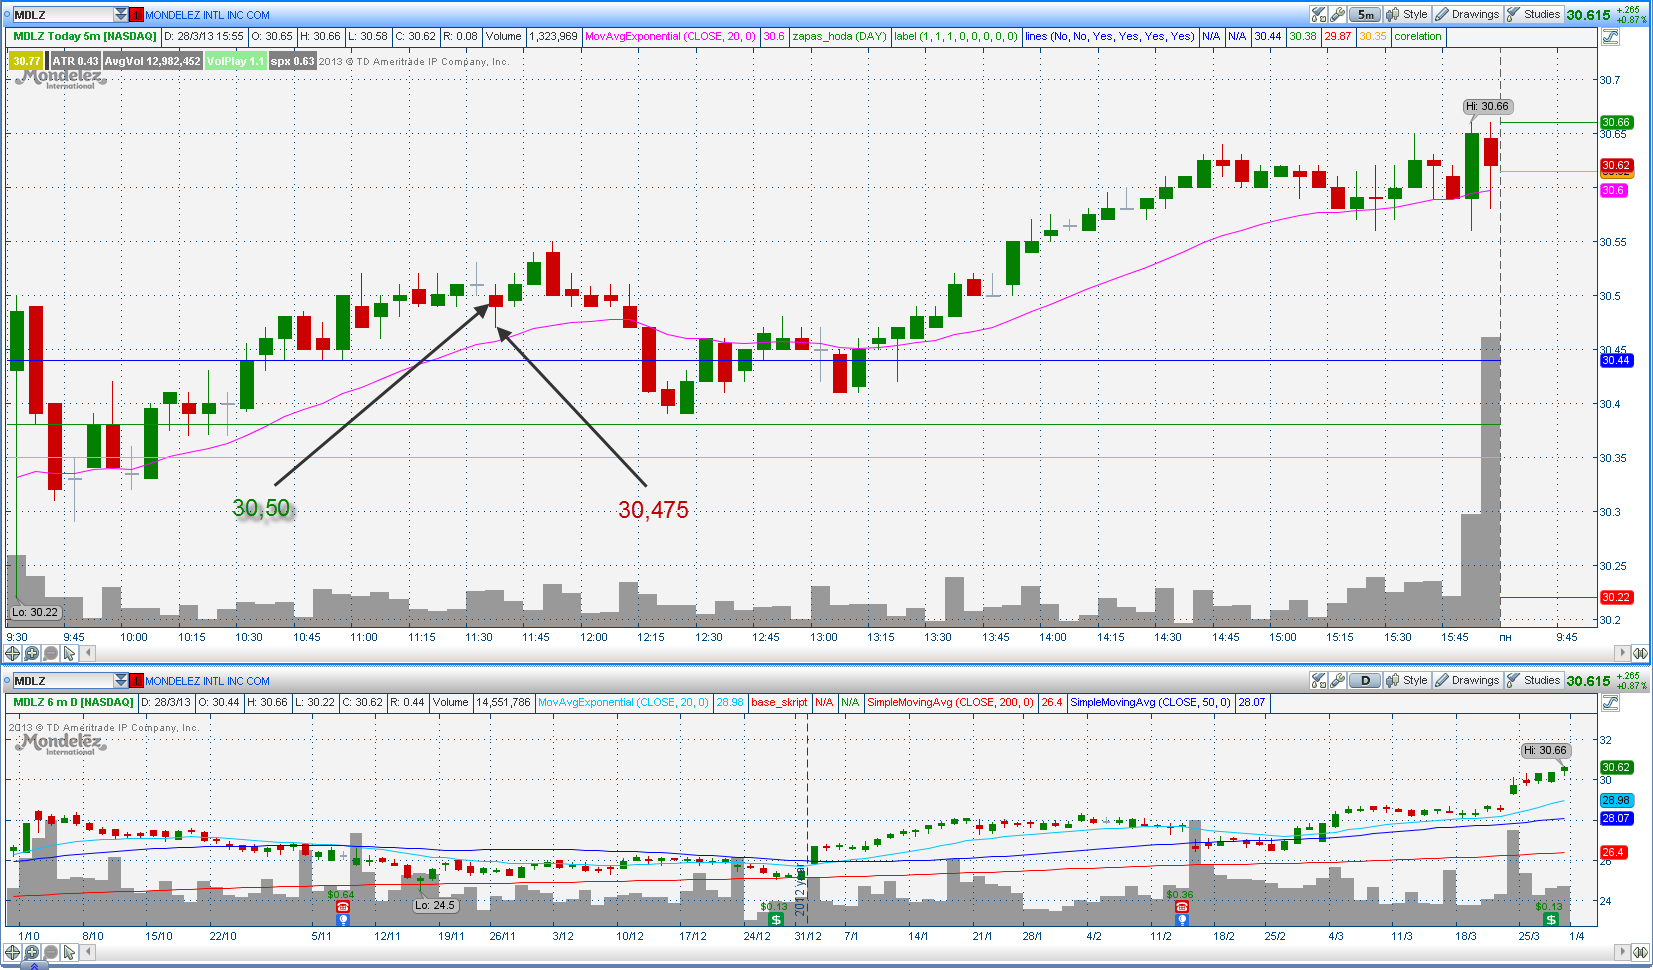
Task: Click the green dividend icon near 24/12
Action: click(x=775, y=919)
